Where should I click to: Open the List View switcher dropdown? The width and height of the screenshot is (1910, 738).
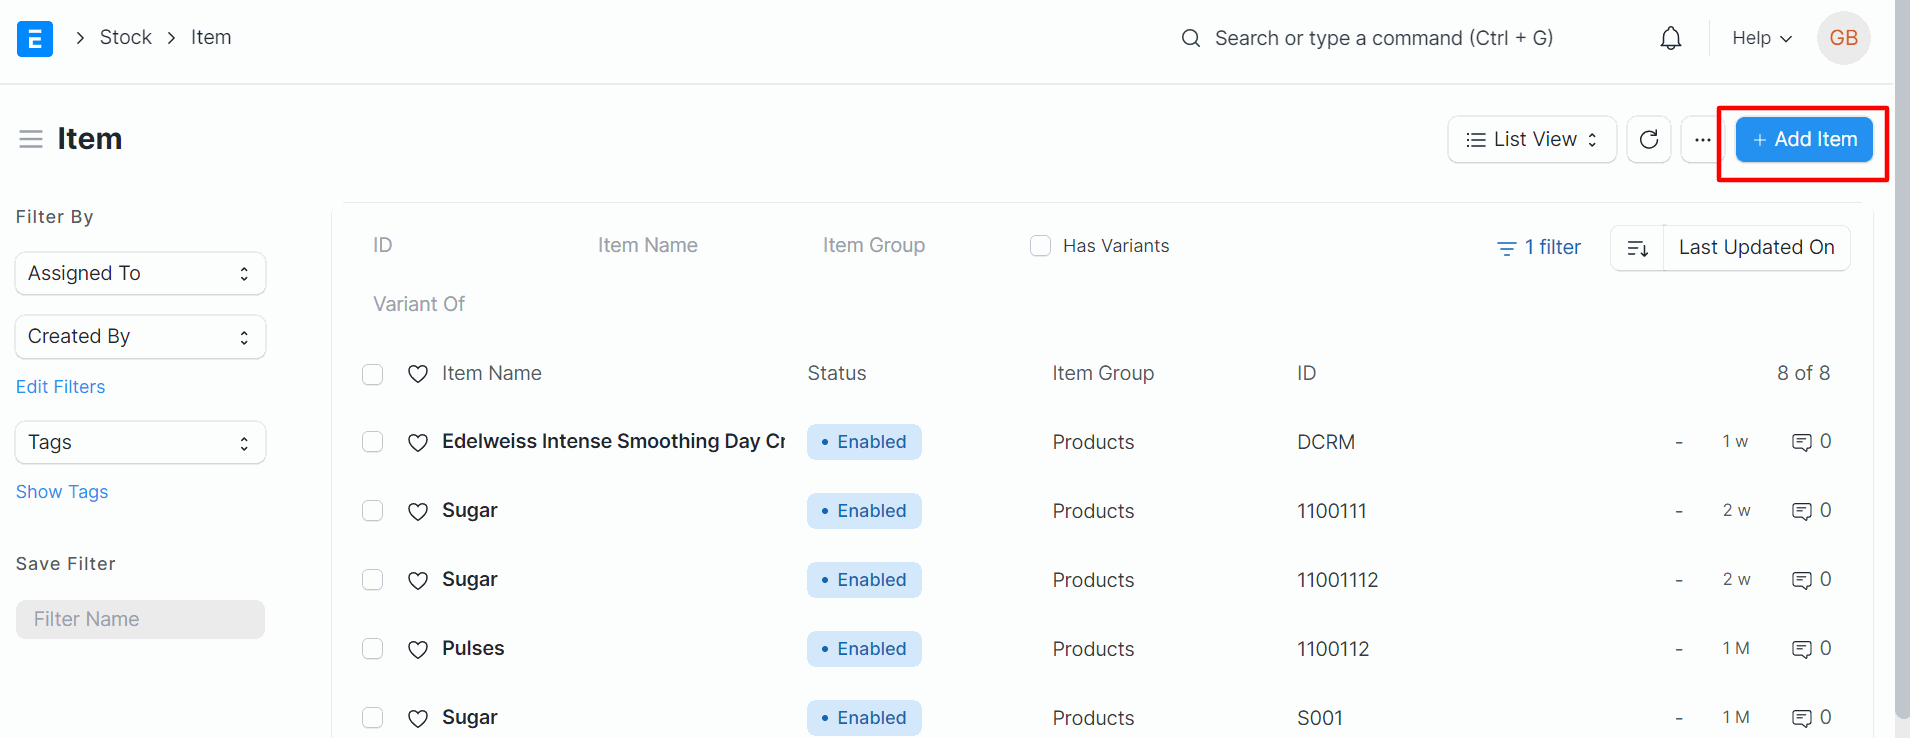click(1531, 139)
